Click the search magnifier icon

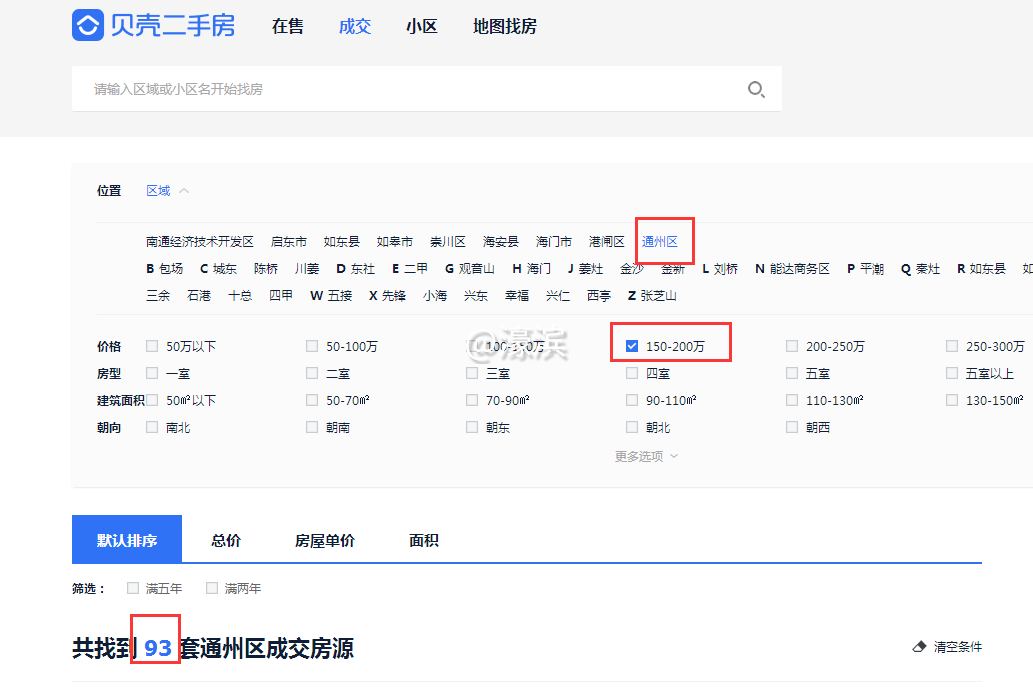click(756, 89)
